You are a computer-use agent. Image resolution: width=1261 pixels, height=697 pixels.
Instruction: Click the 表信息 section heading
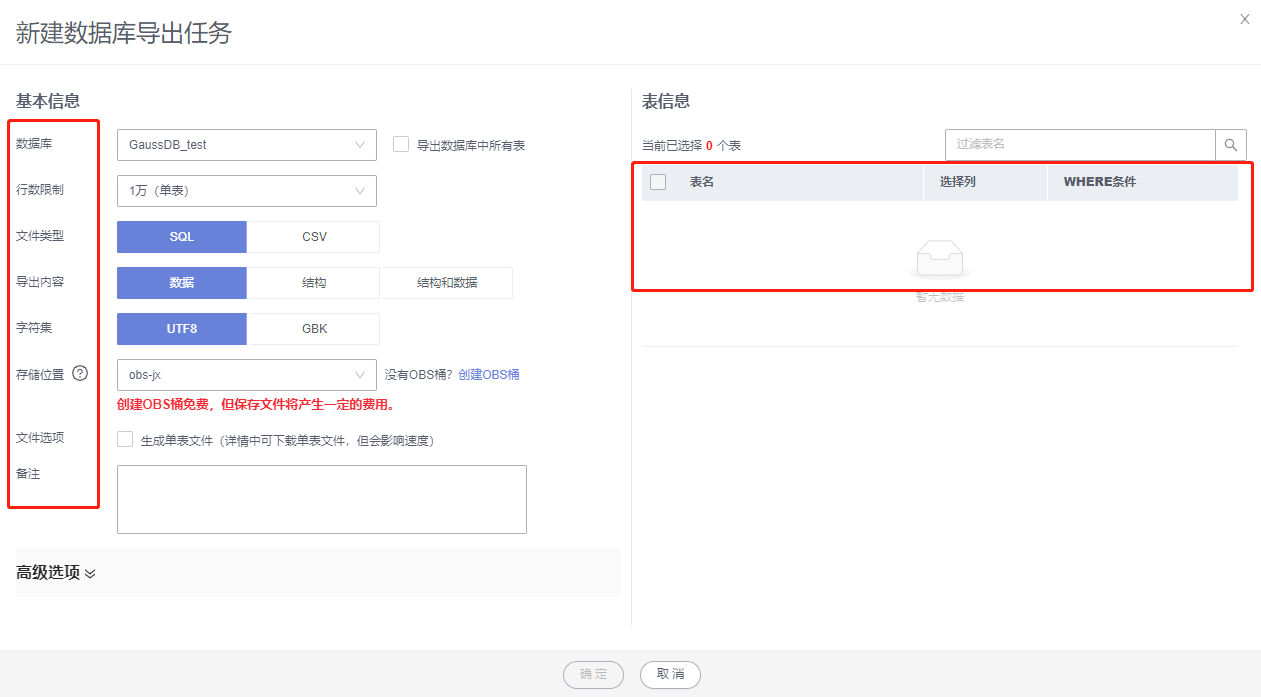click(666, 101)
